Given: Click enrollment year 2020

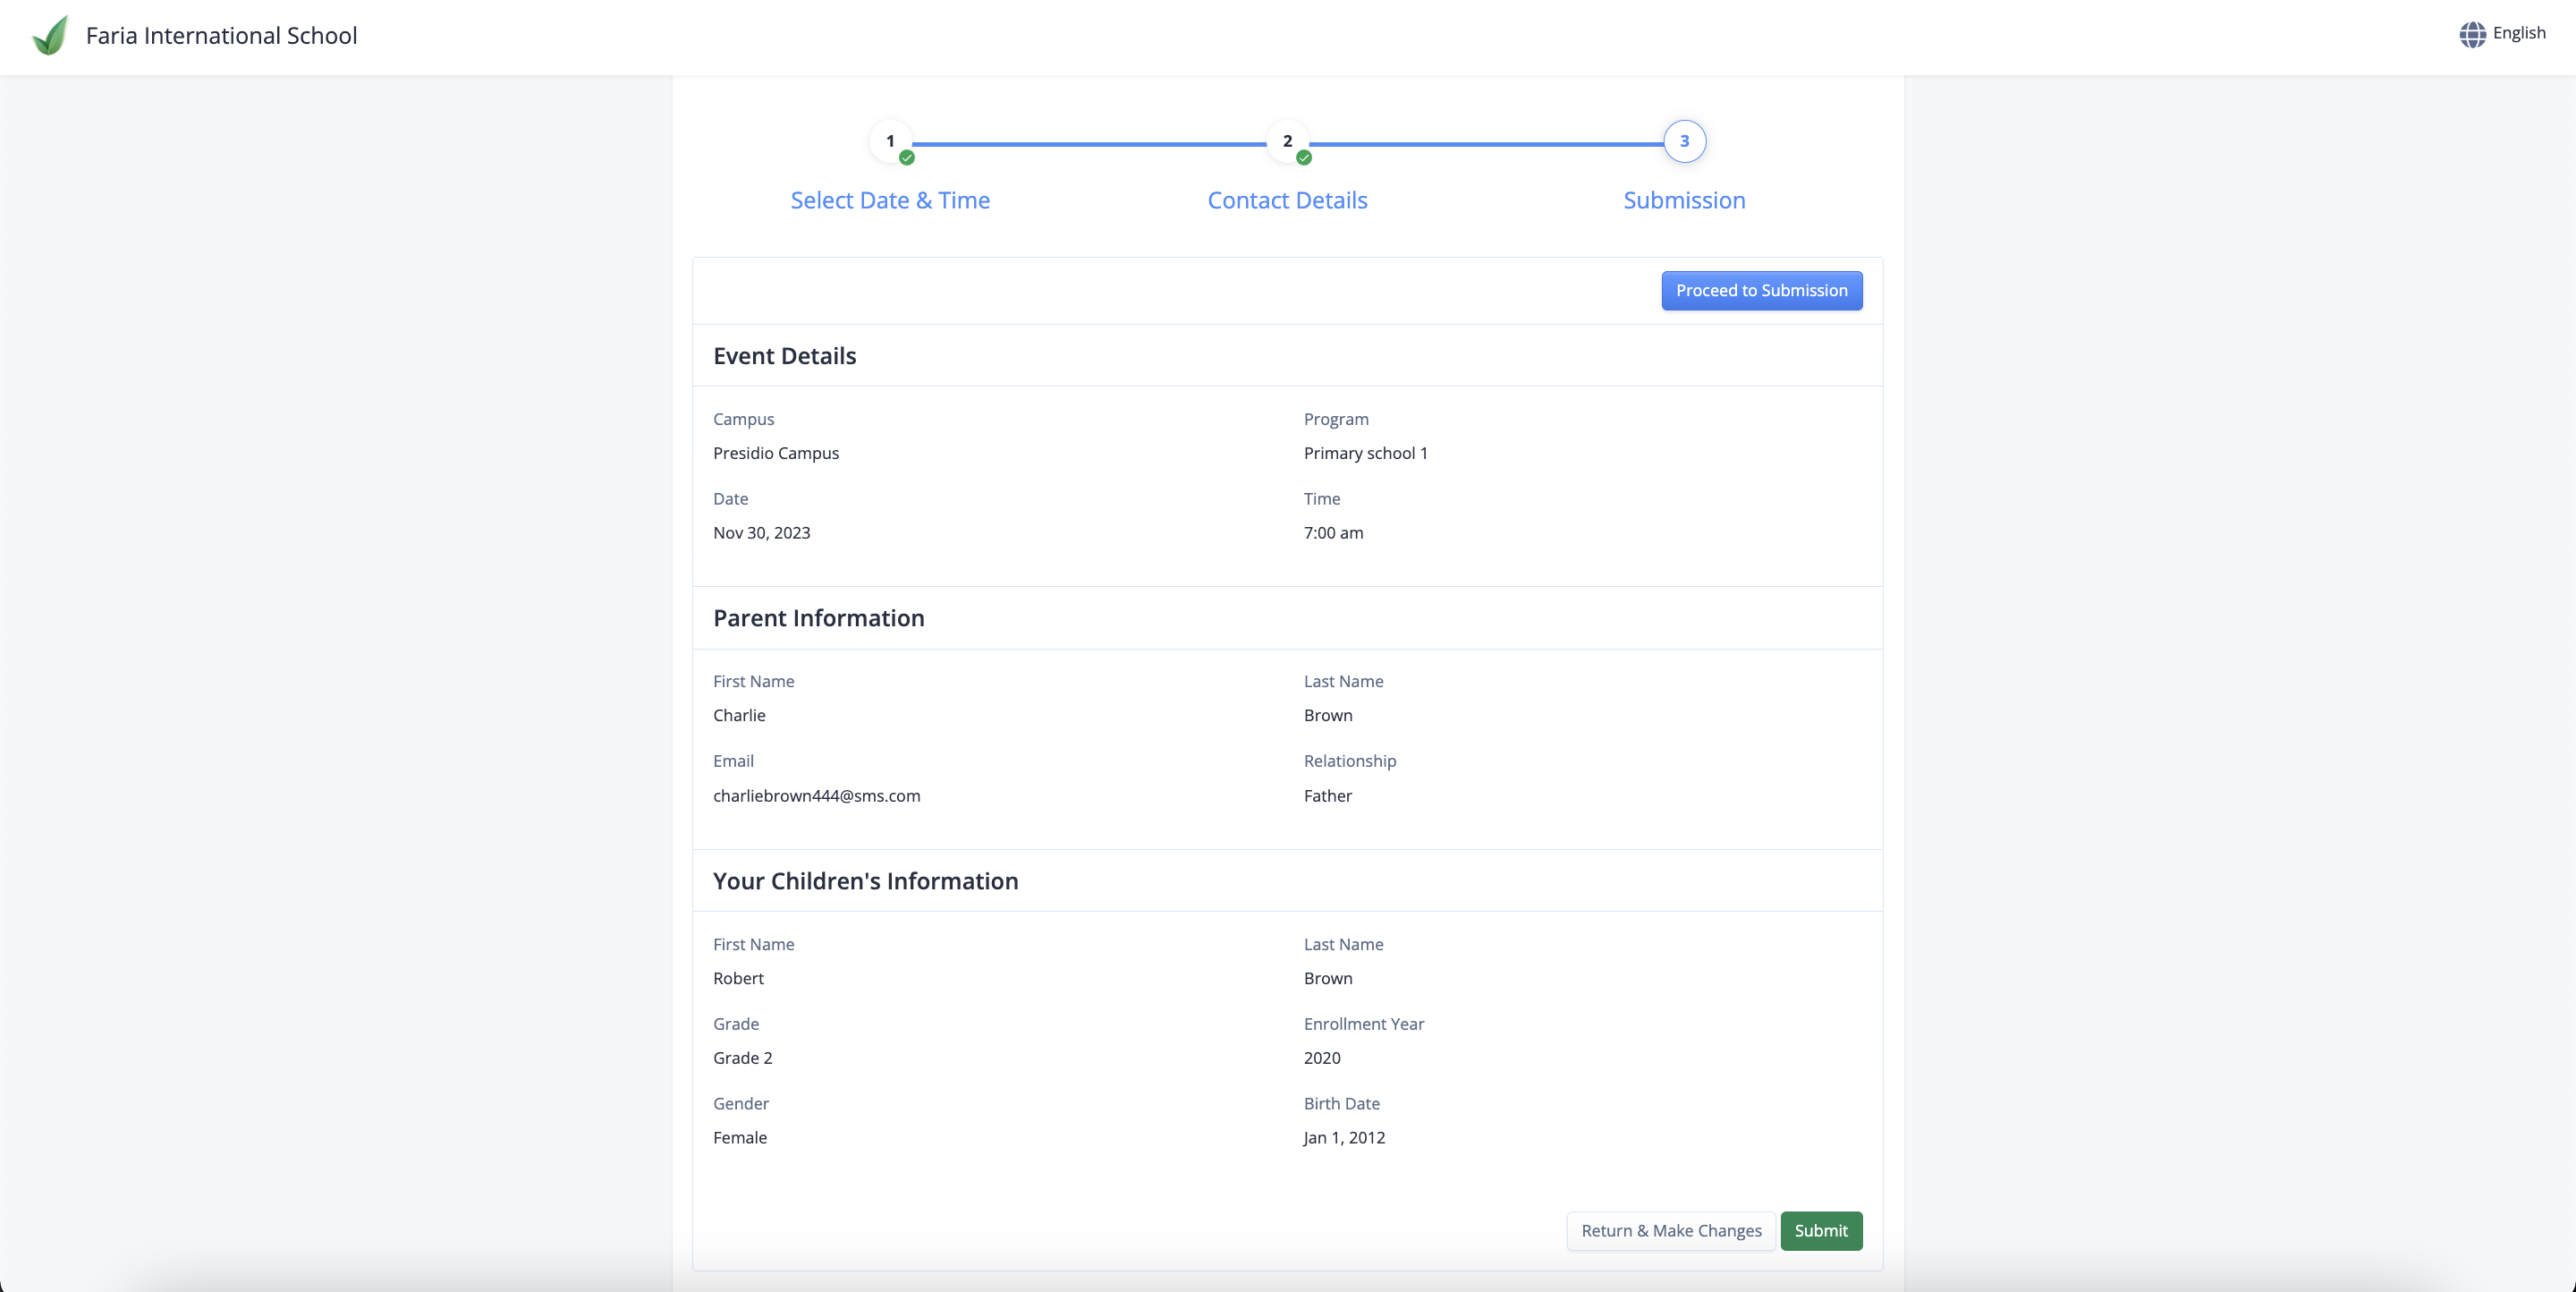Looking at the screenshot, I should tap(1321, 1058).
